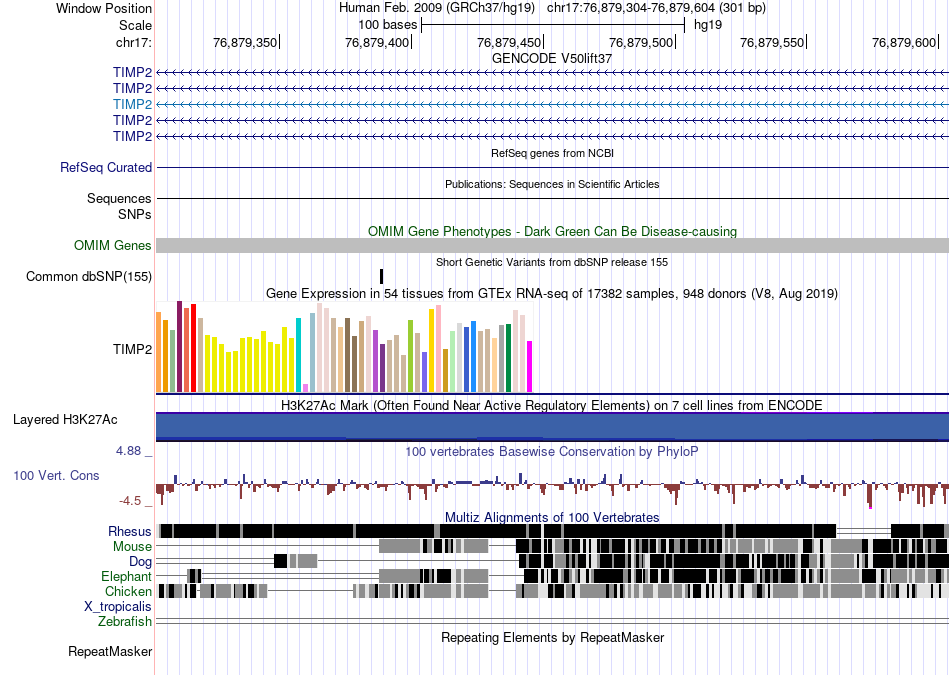Click the 100 bases scale bar label

point(388,25)
